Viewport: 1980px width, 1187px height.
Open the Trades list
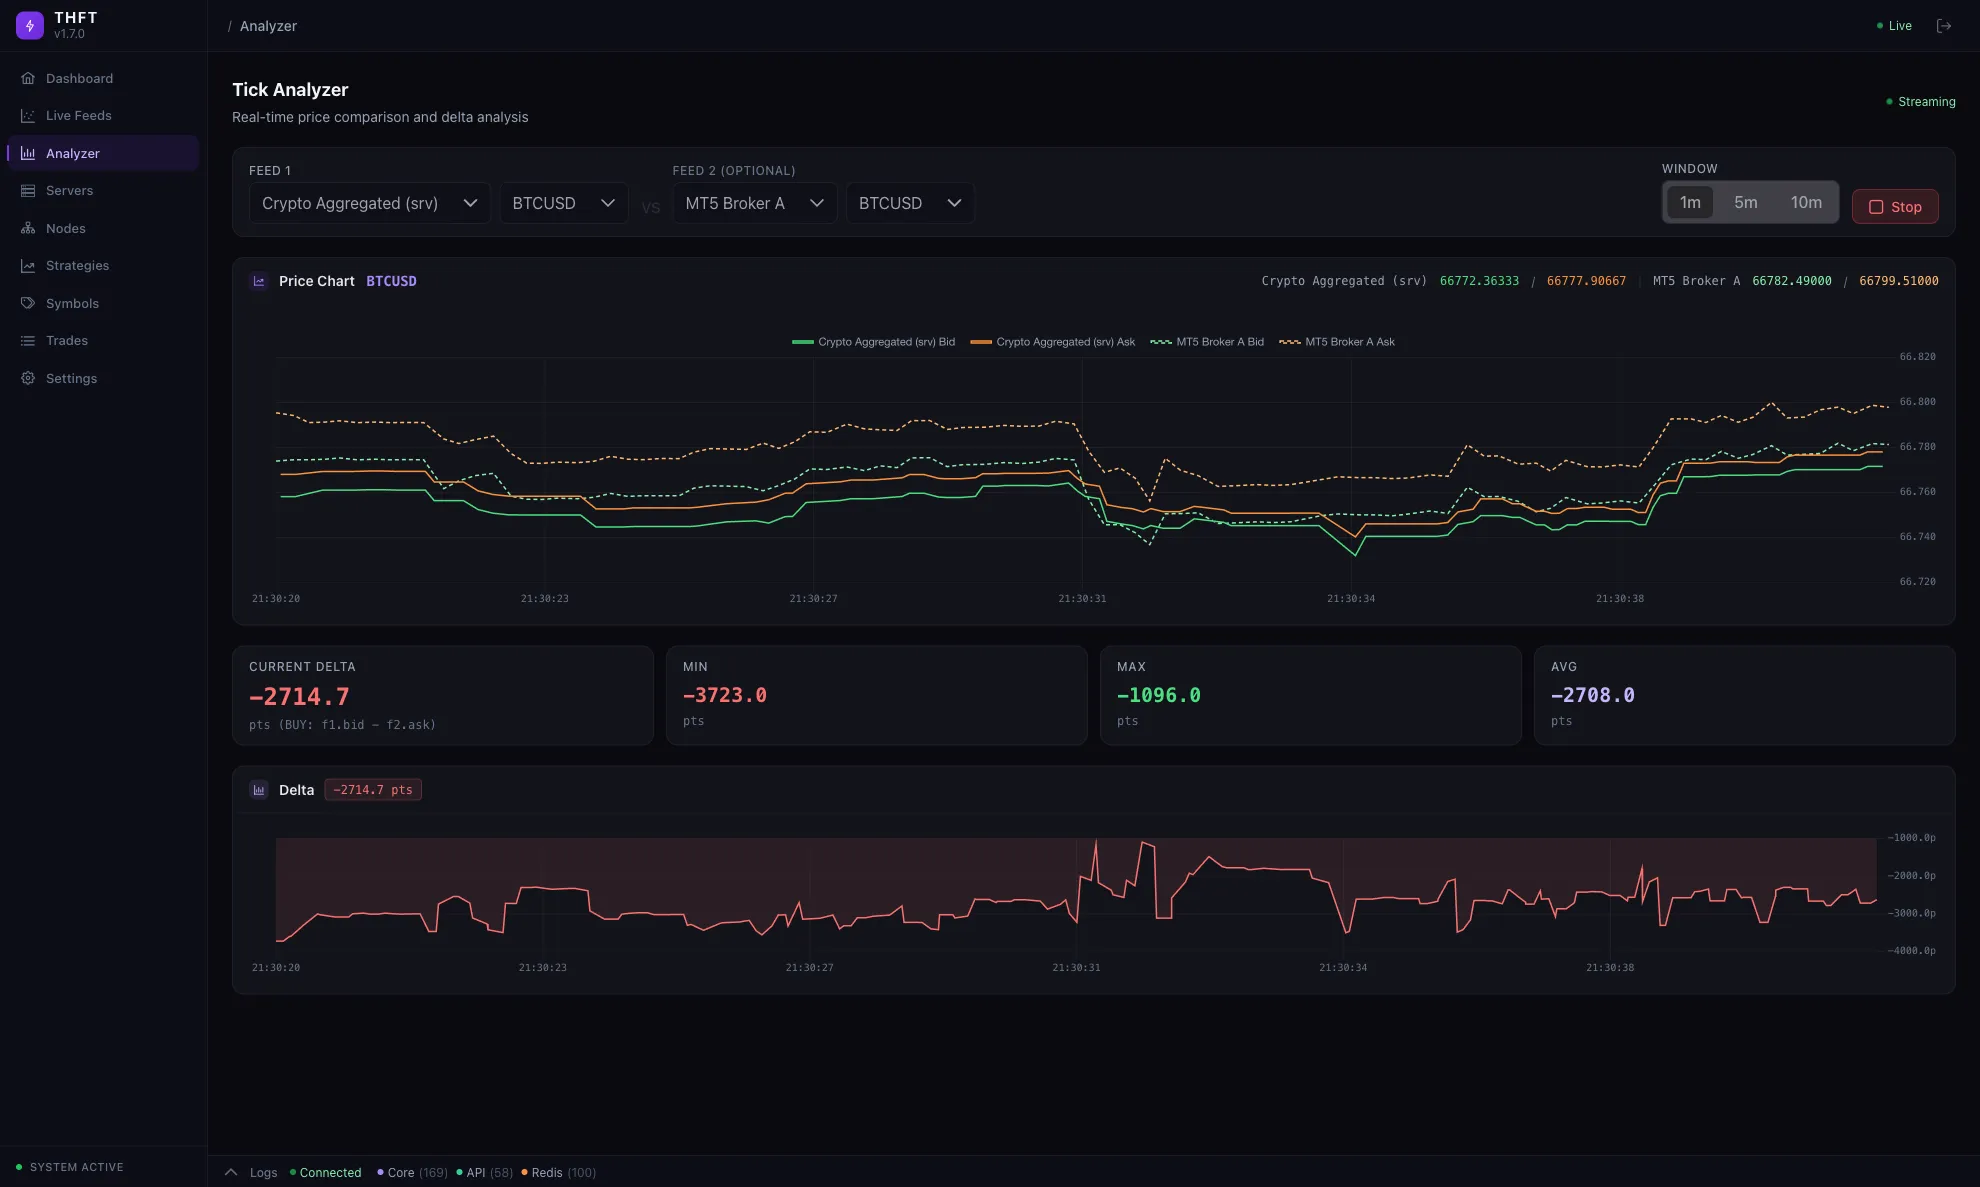pos(66,340)
